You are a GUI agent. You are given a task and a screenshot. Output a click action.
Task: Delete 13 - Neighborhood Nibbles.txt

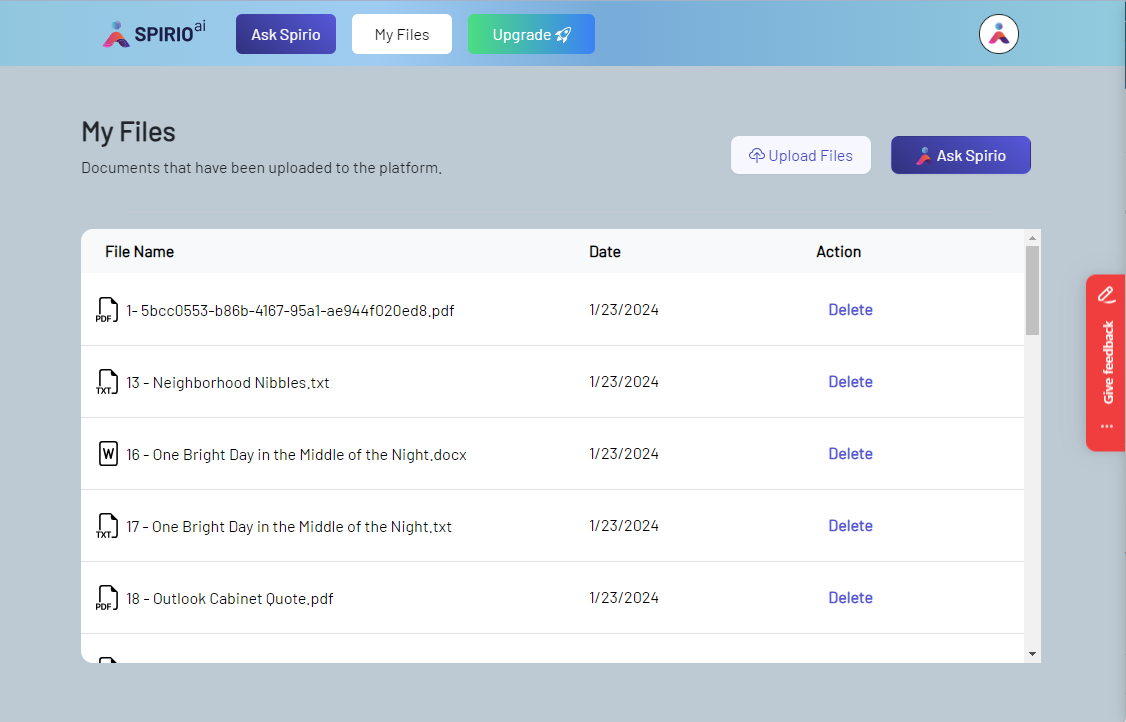pyautogui.click(x=850, y=381)
